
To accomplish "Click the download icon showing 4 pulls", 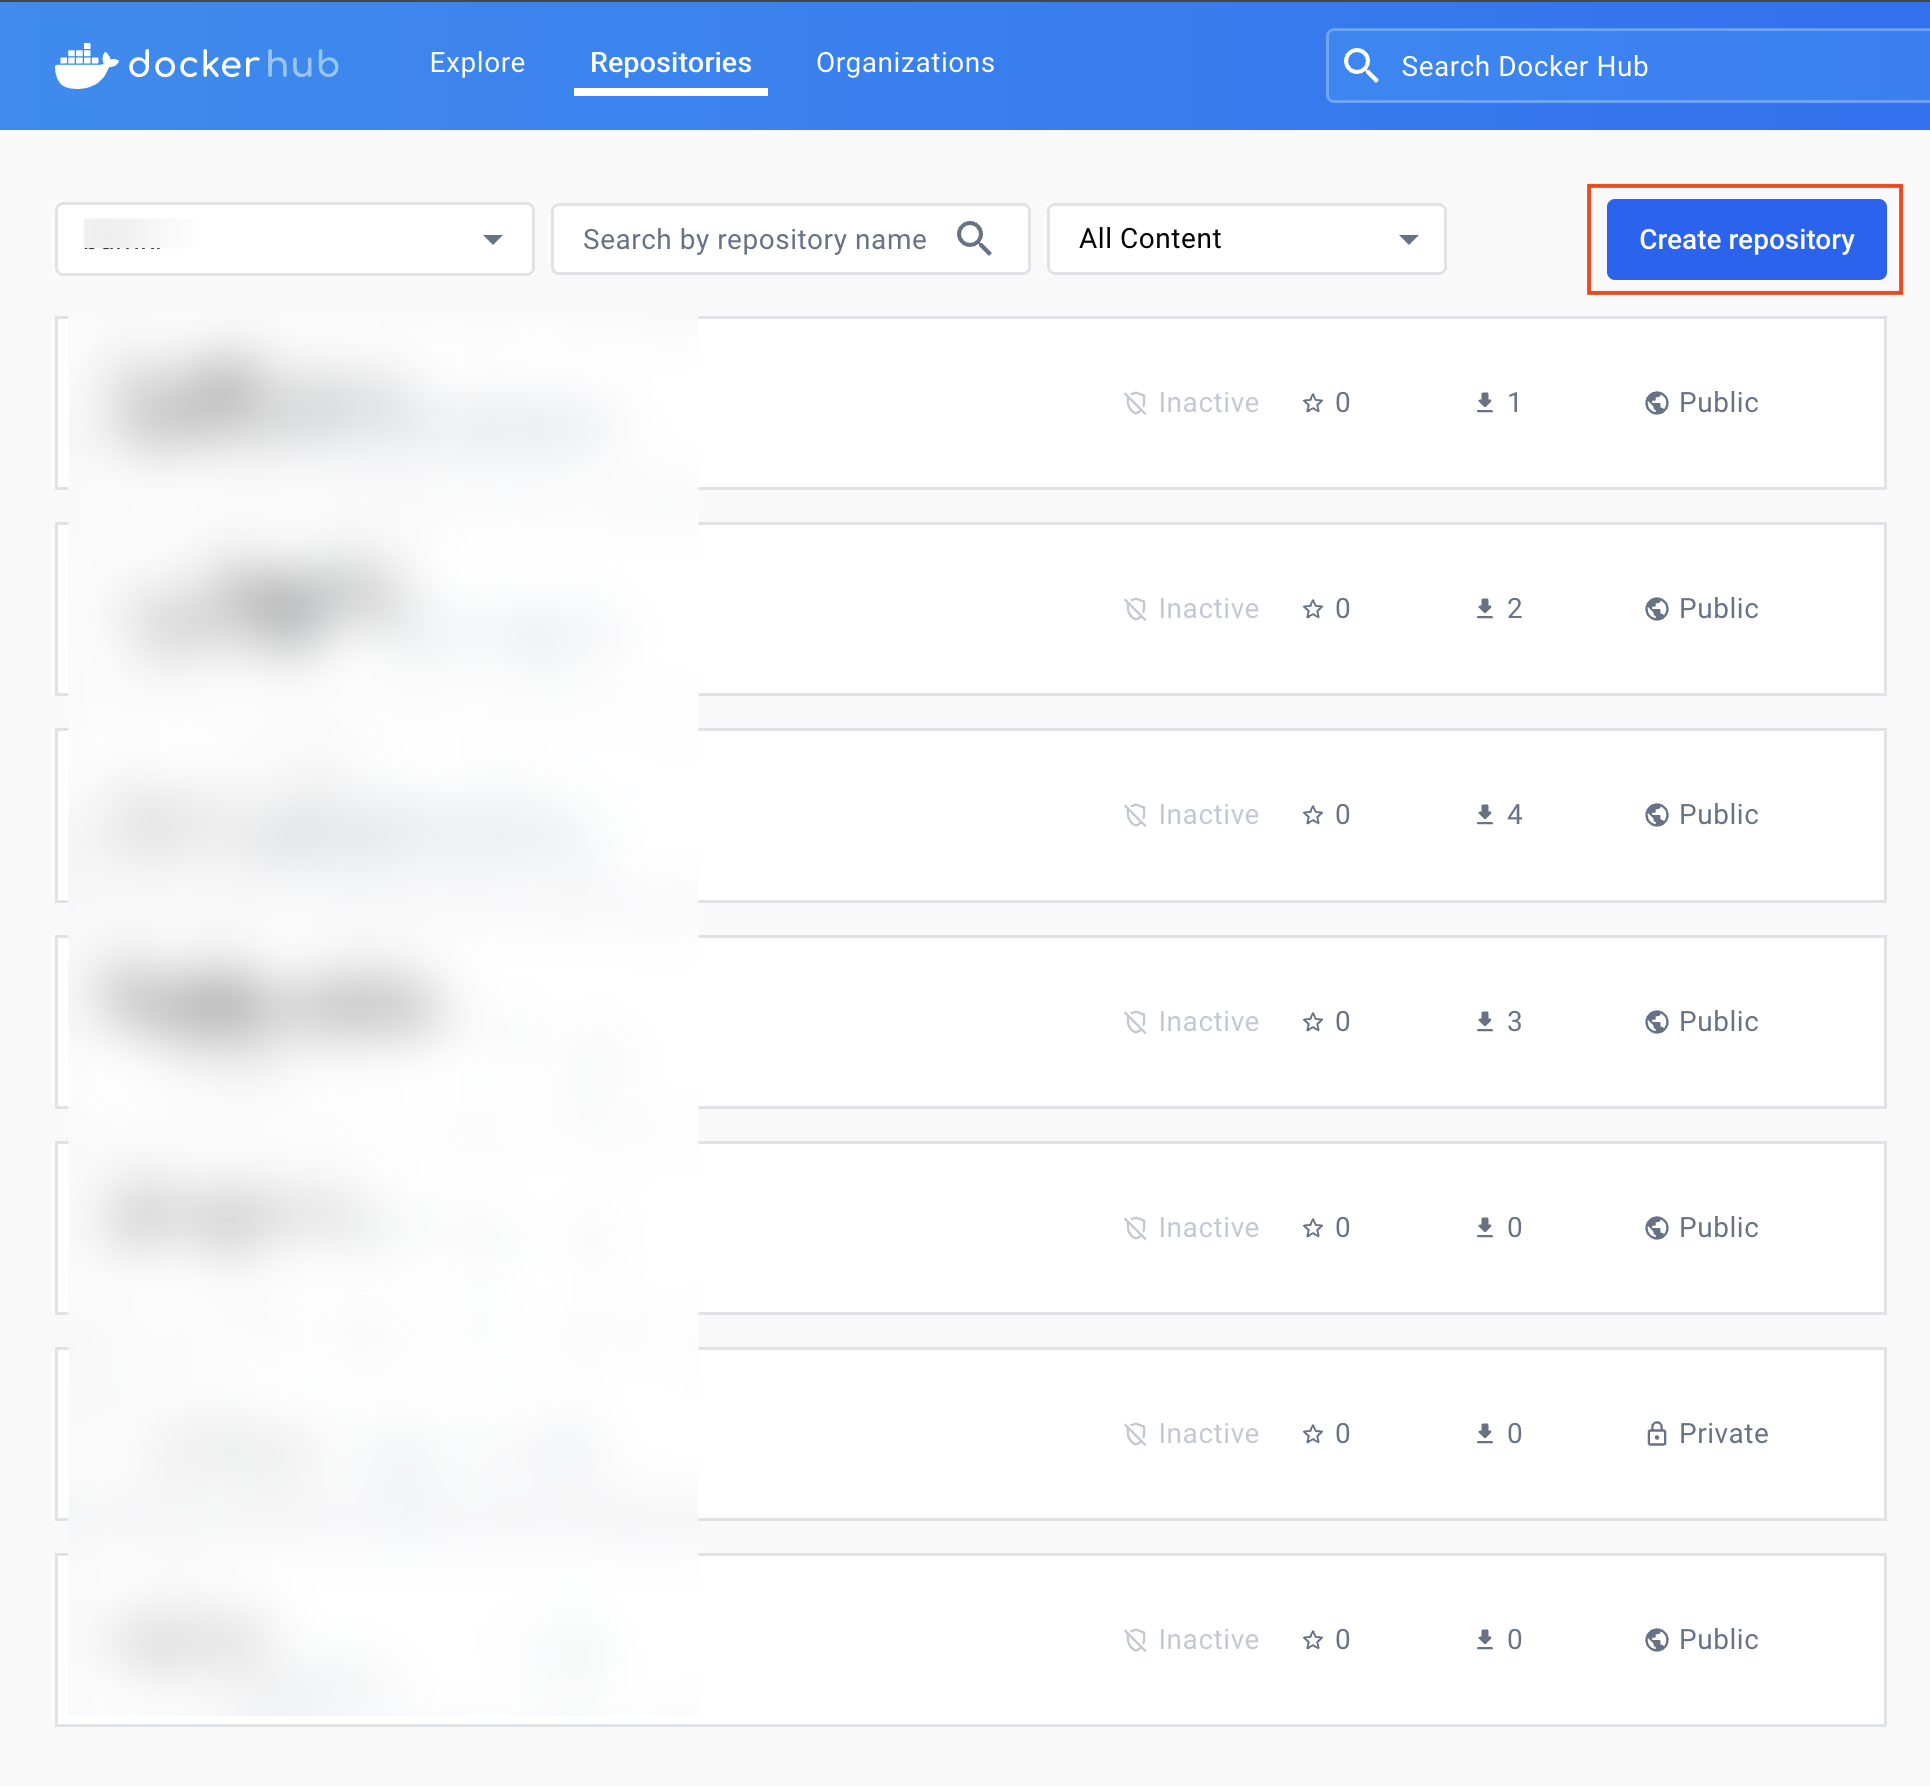I will (x=1485, y=815).
